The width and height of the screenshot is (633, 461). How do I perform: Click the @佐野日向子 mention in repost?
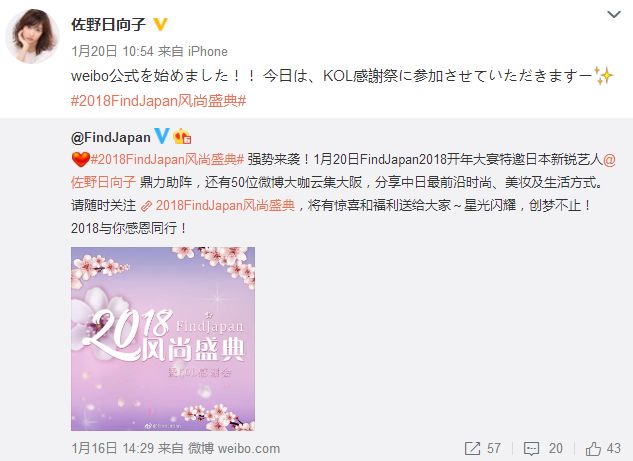coord(343,171)
